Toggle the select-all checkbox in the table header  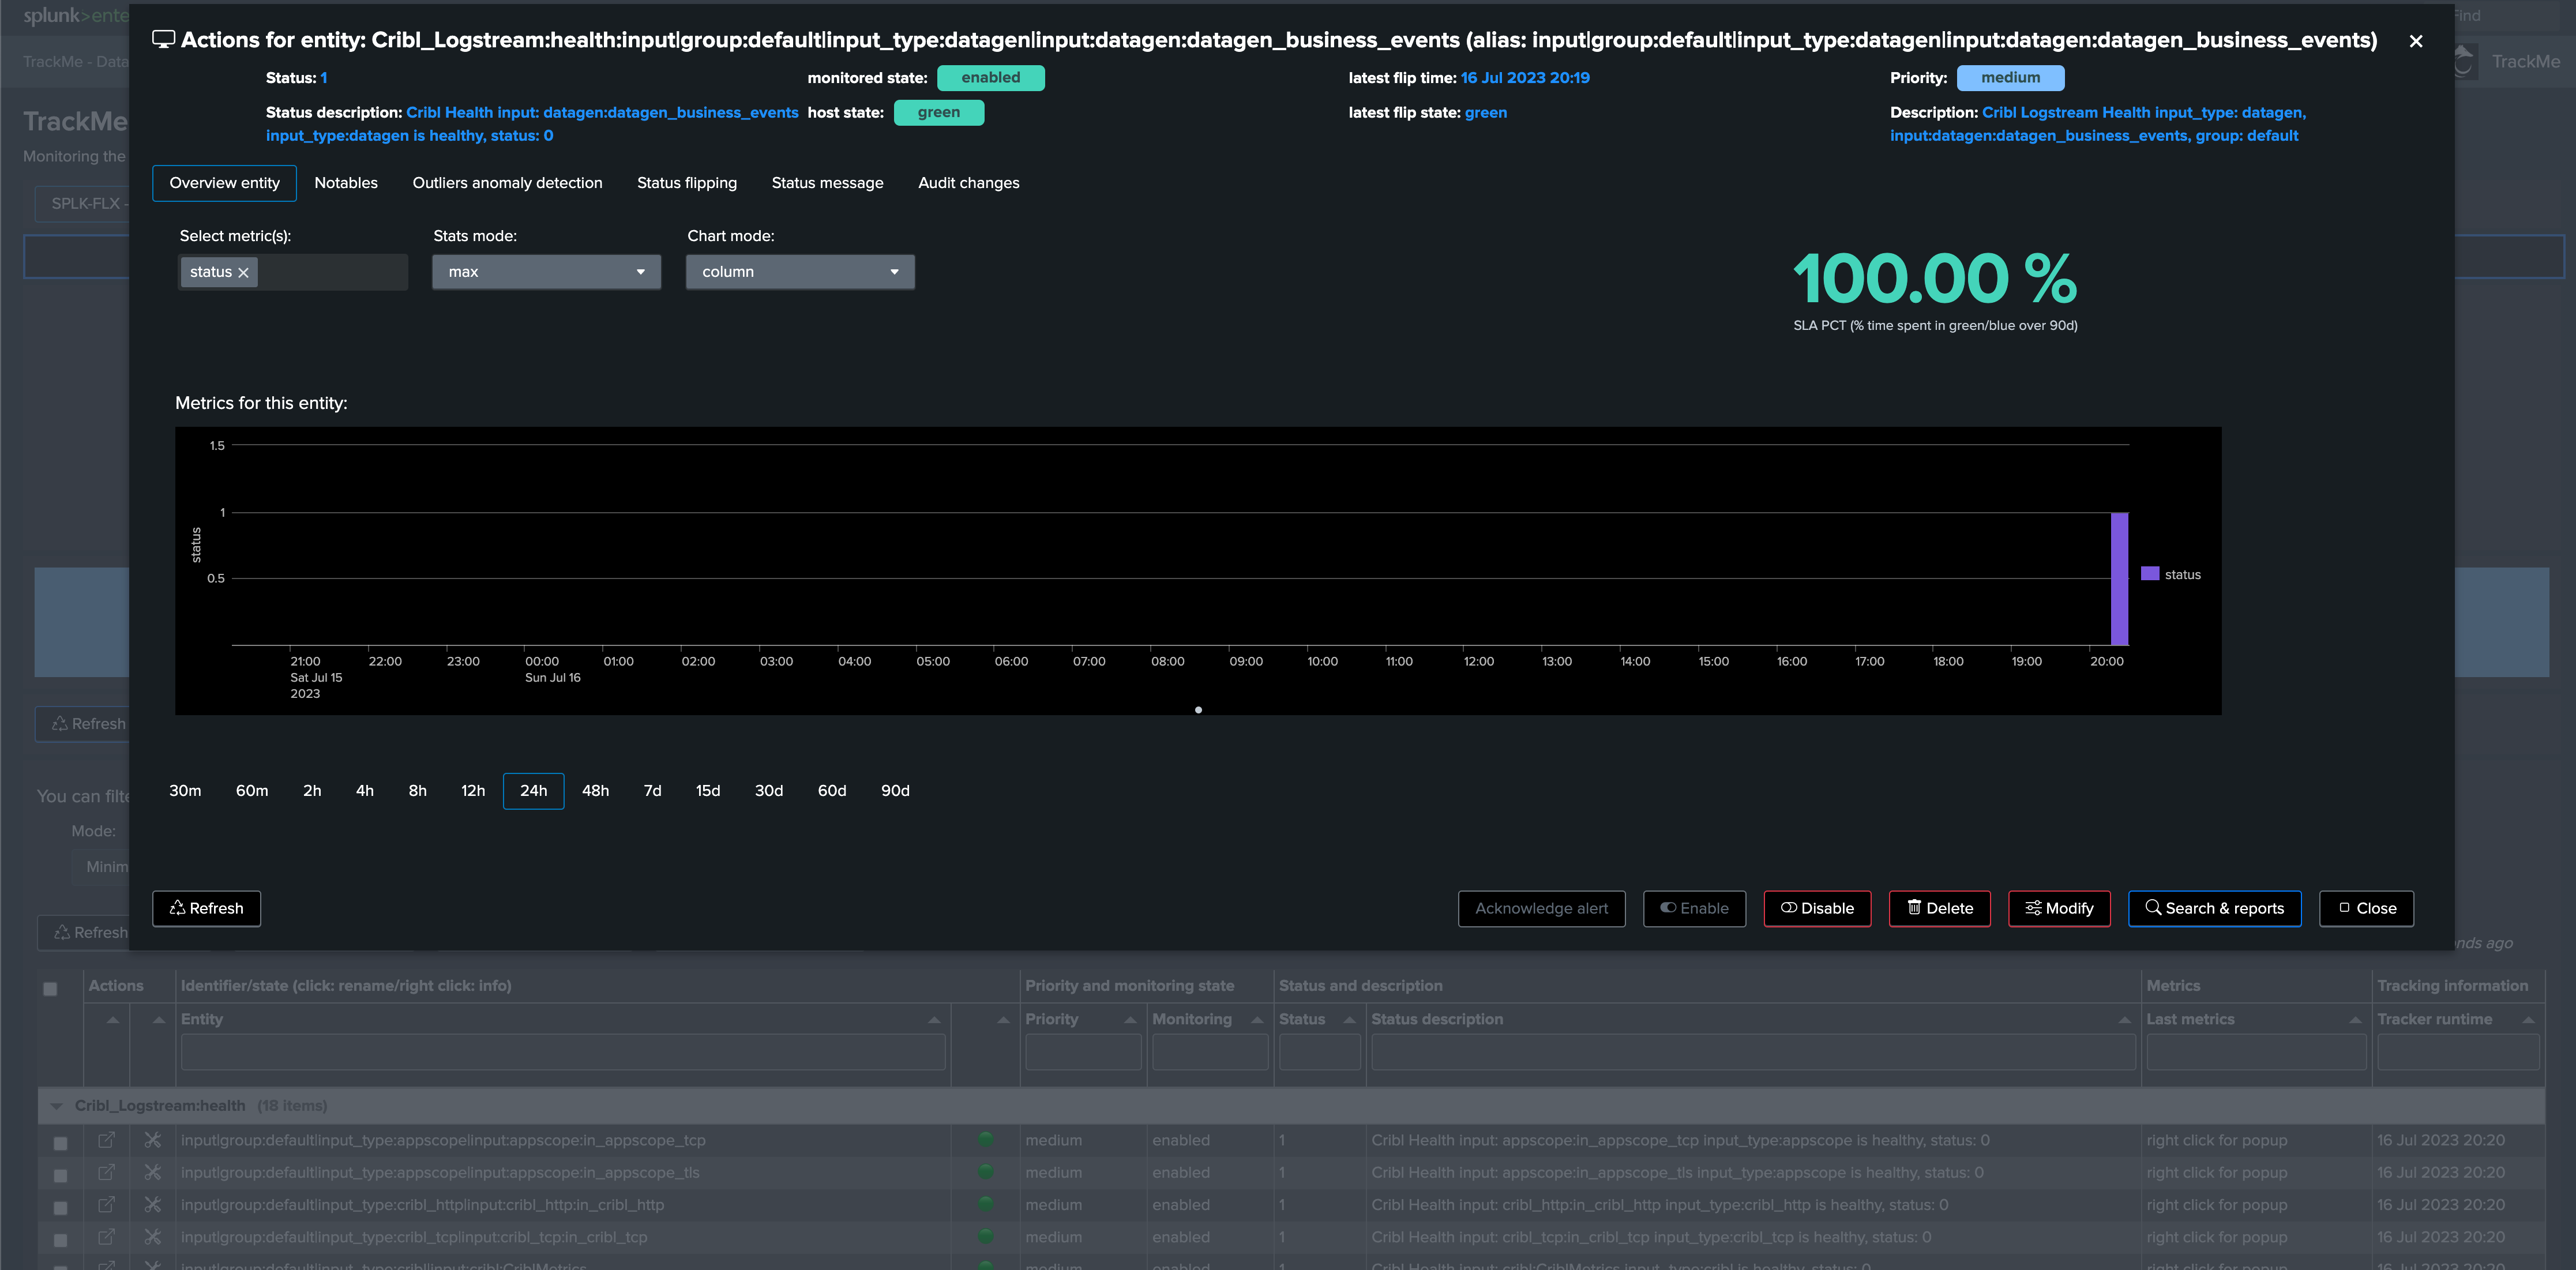click(x=50, y=988)
